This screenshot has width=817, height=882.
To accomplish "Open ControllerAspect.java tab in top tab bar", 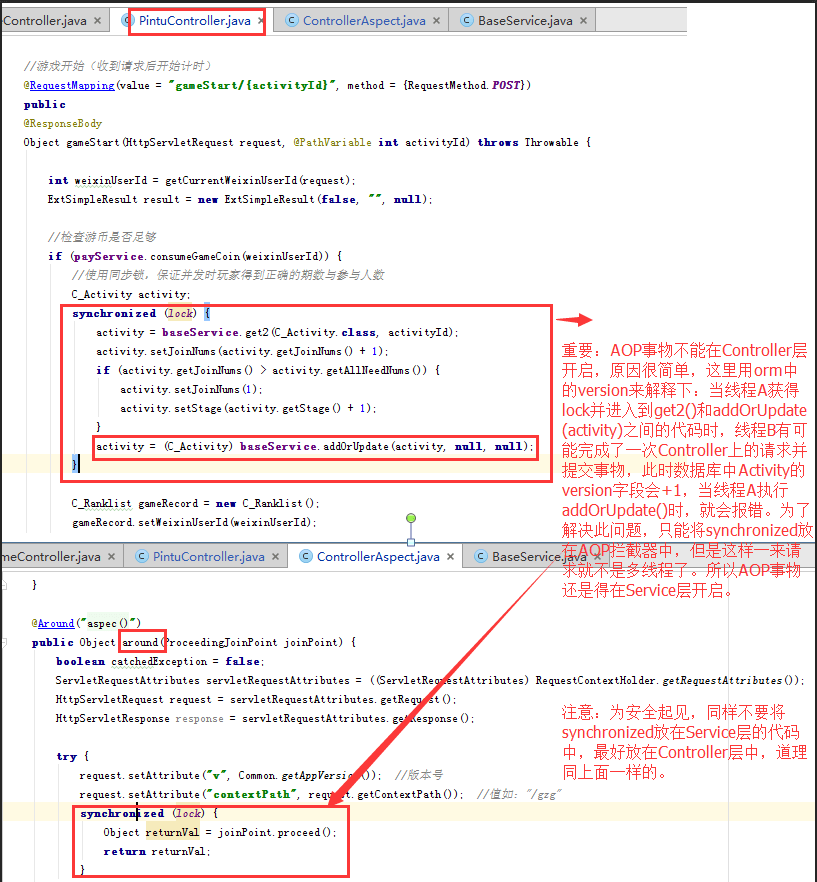I will 364,21.
